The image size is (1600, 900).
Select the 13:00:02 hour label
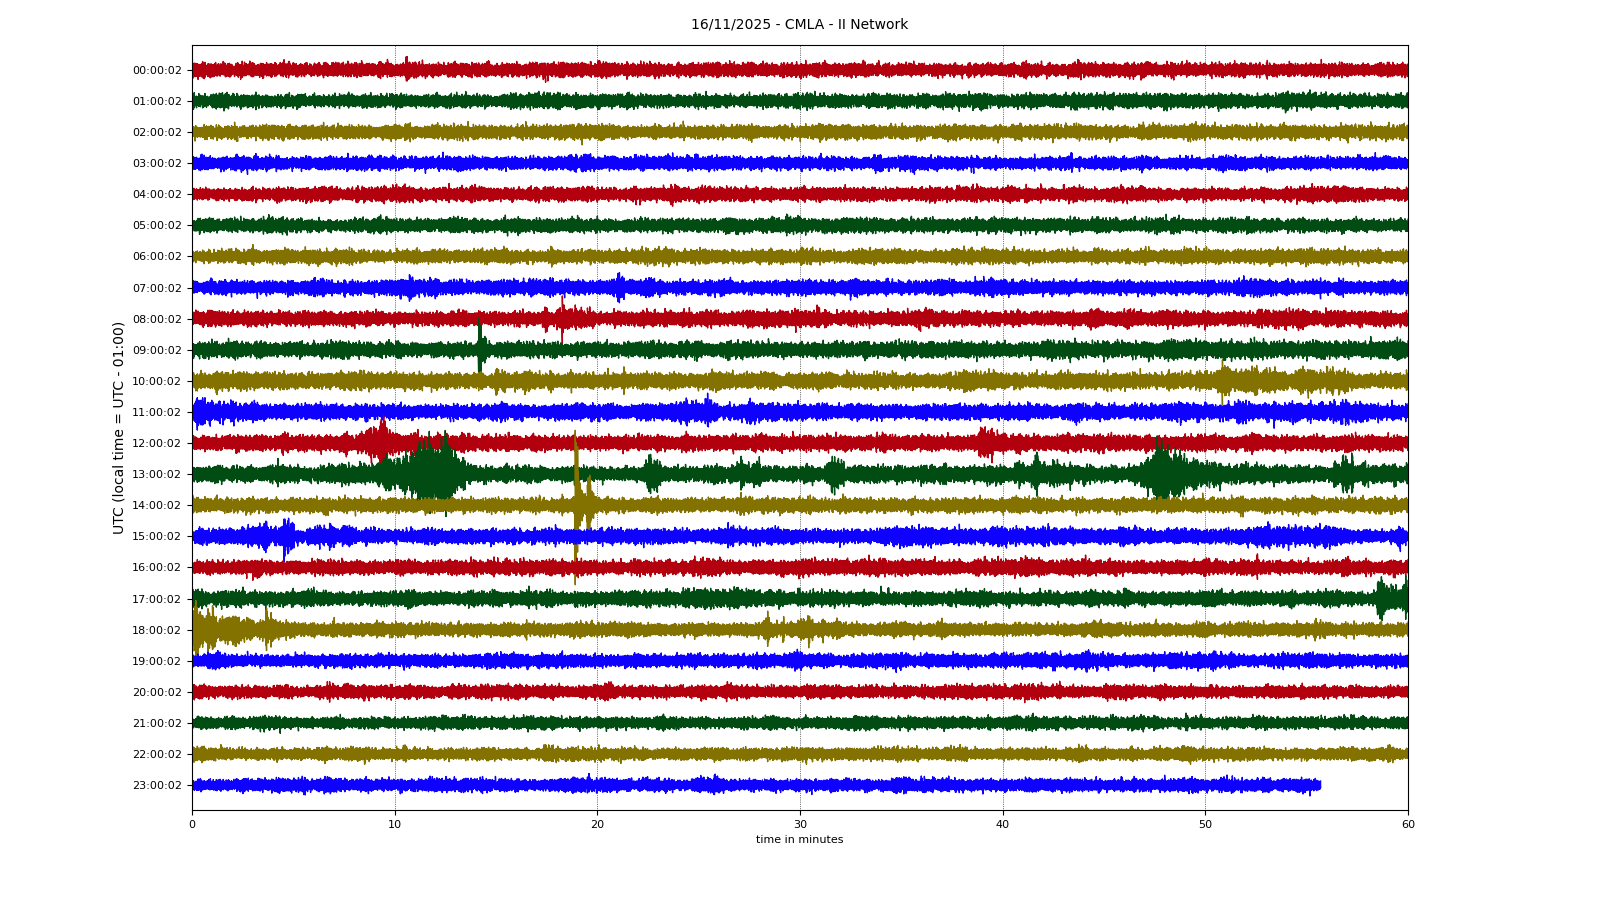(x=157, y=474)
